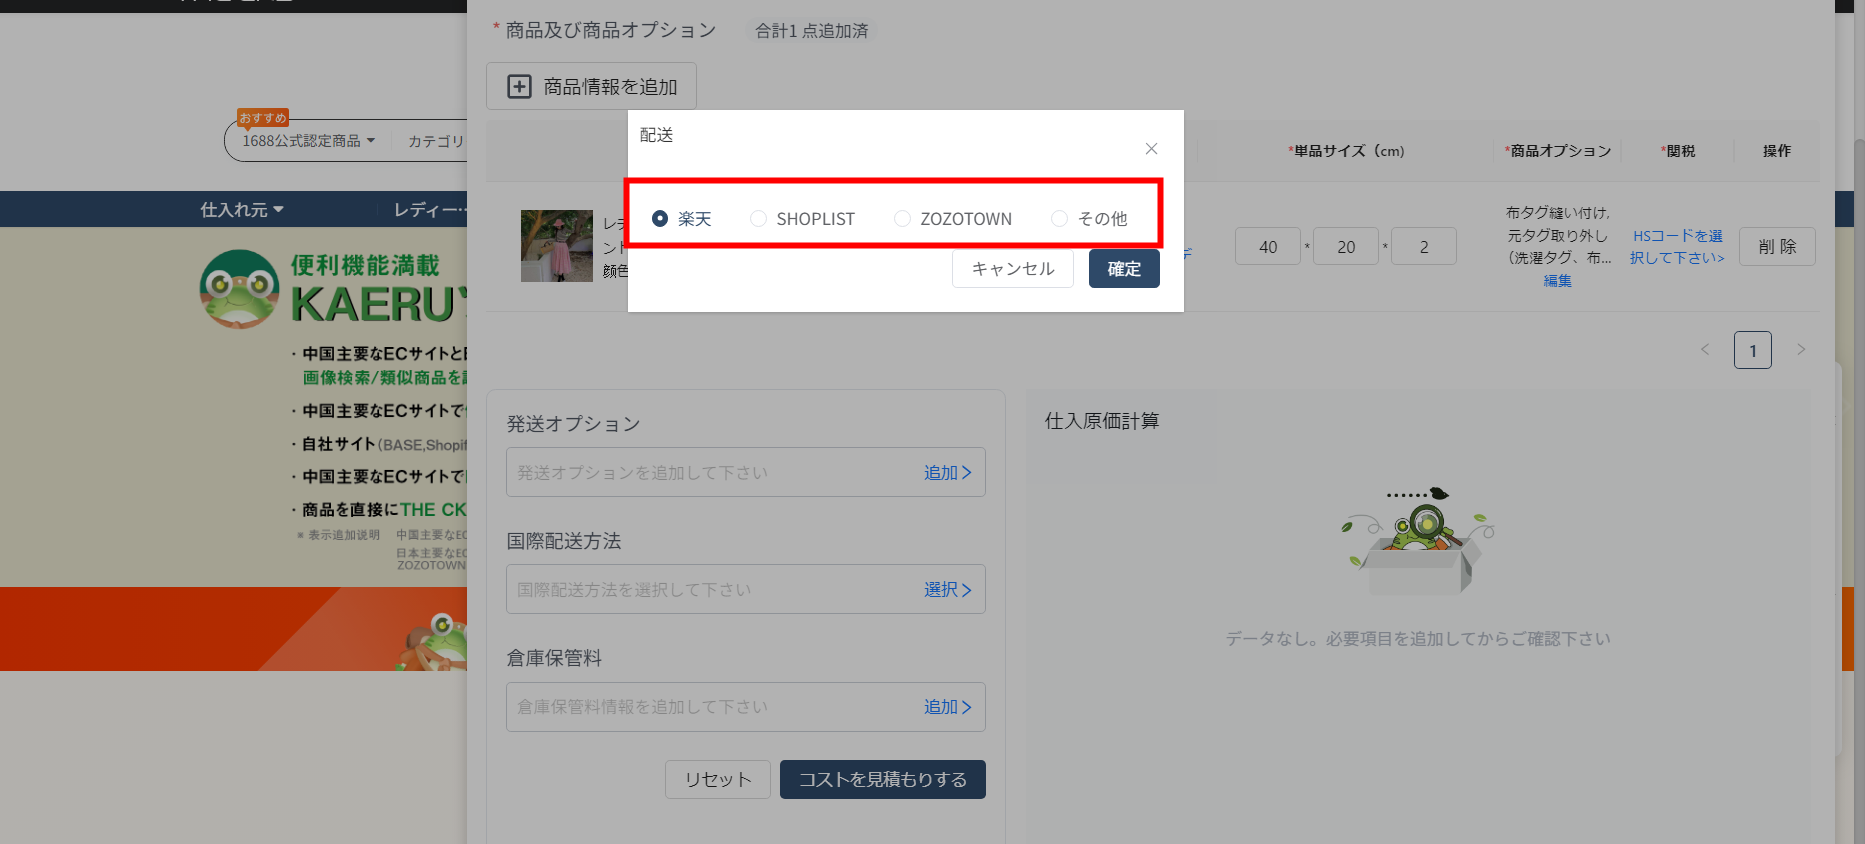Close the 配送 dialog with X
Viewport: 1865px width, 844px height.
point(1152,149)
